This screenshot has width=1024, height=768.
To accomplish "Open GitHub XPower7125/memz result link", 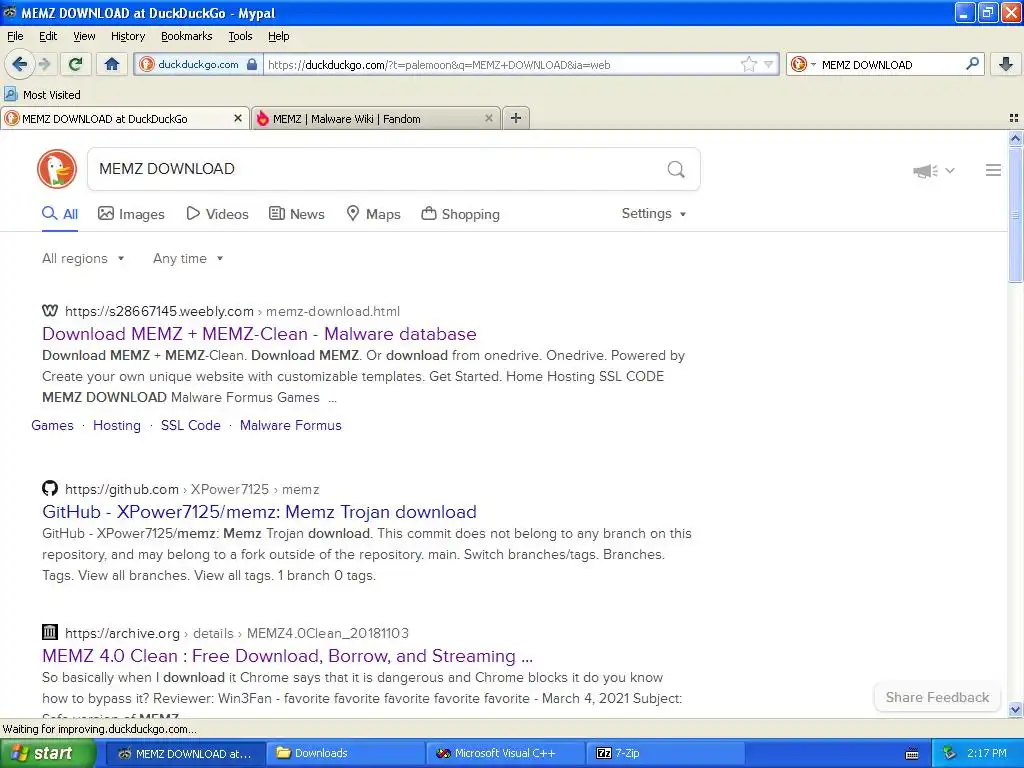I will 259,512.
